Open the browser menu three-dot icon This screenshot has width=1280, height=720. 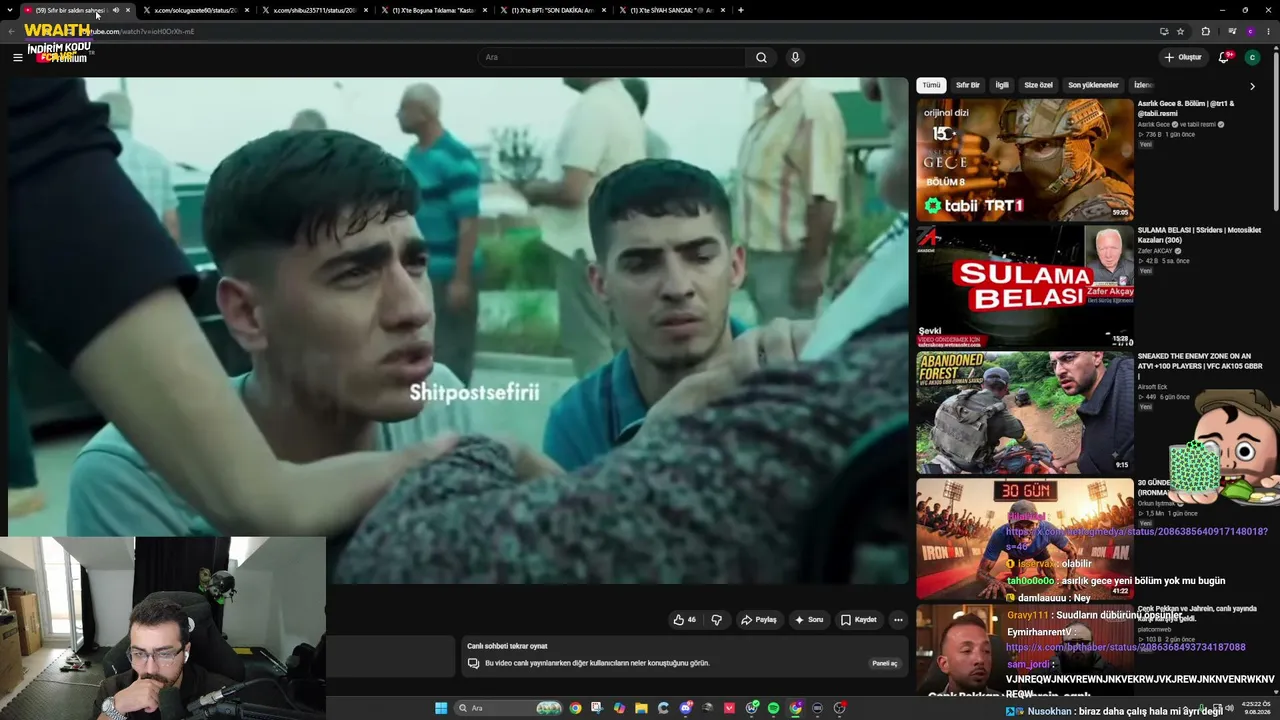[x=1268, y=31]
